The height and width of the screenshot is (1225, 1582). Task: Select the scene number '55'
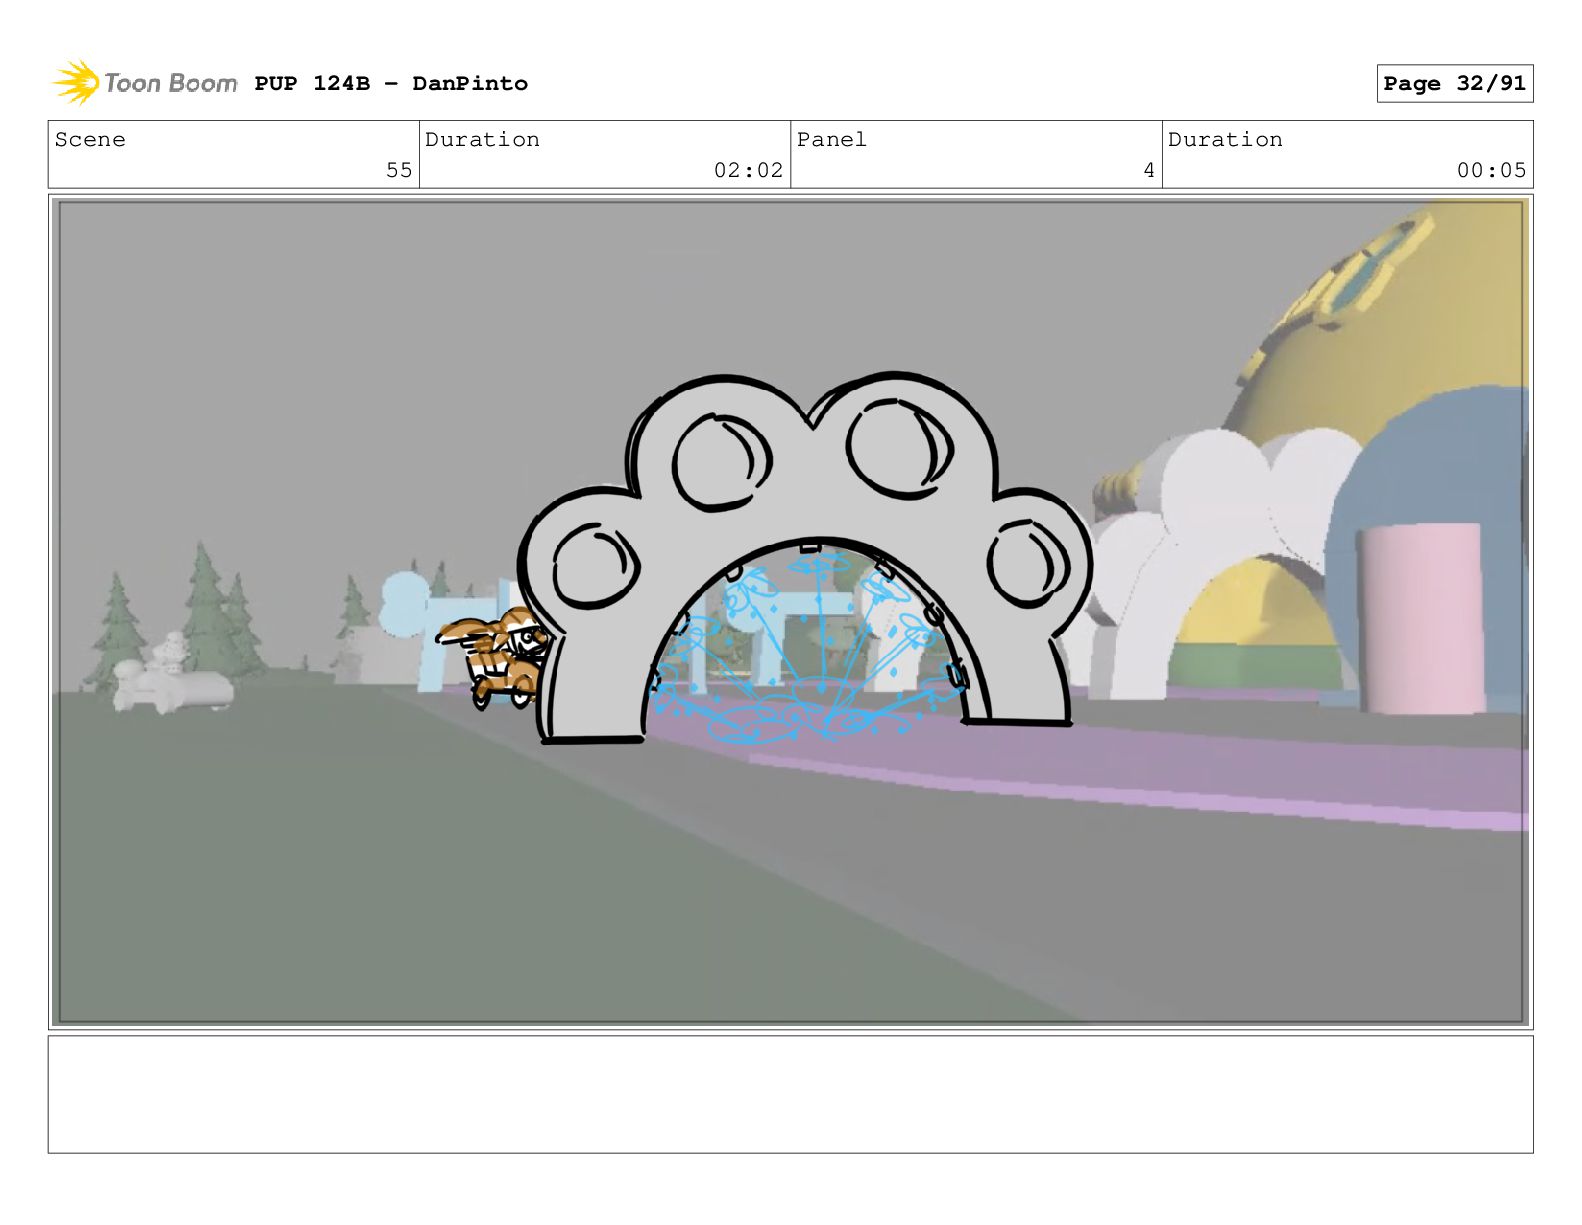point(399,170)
